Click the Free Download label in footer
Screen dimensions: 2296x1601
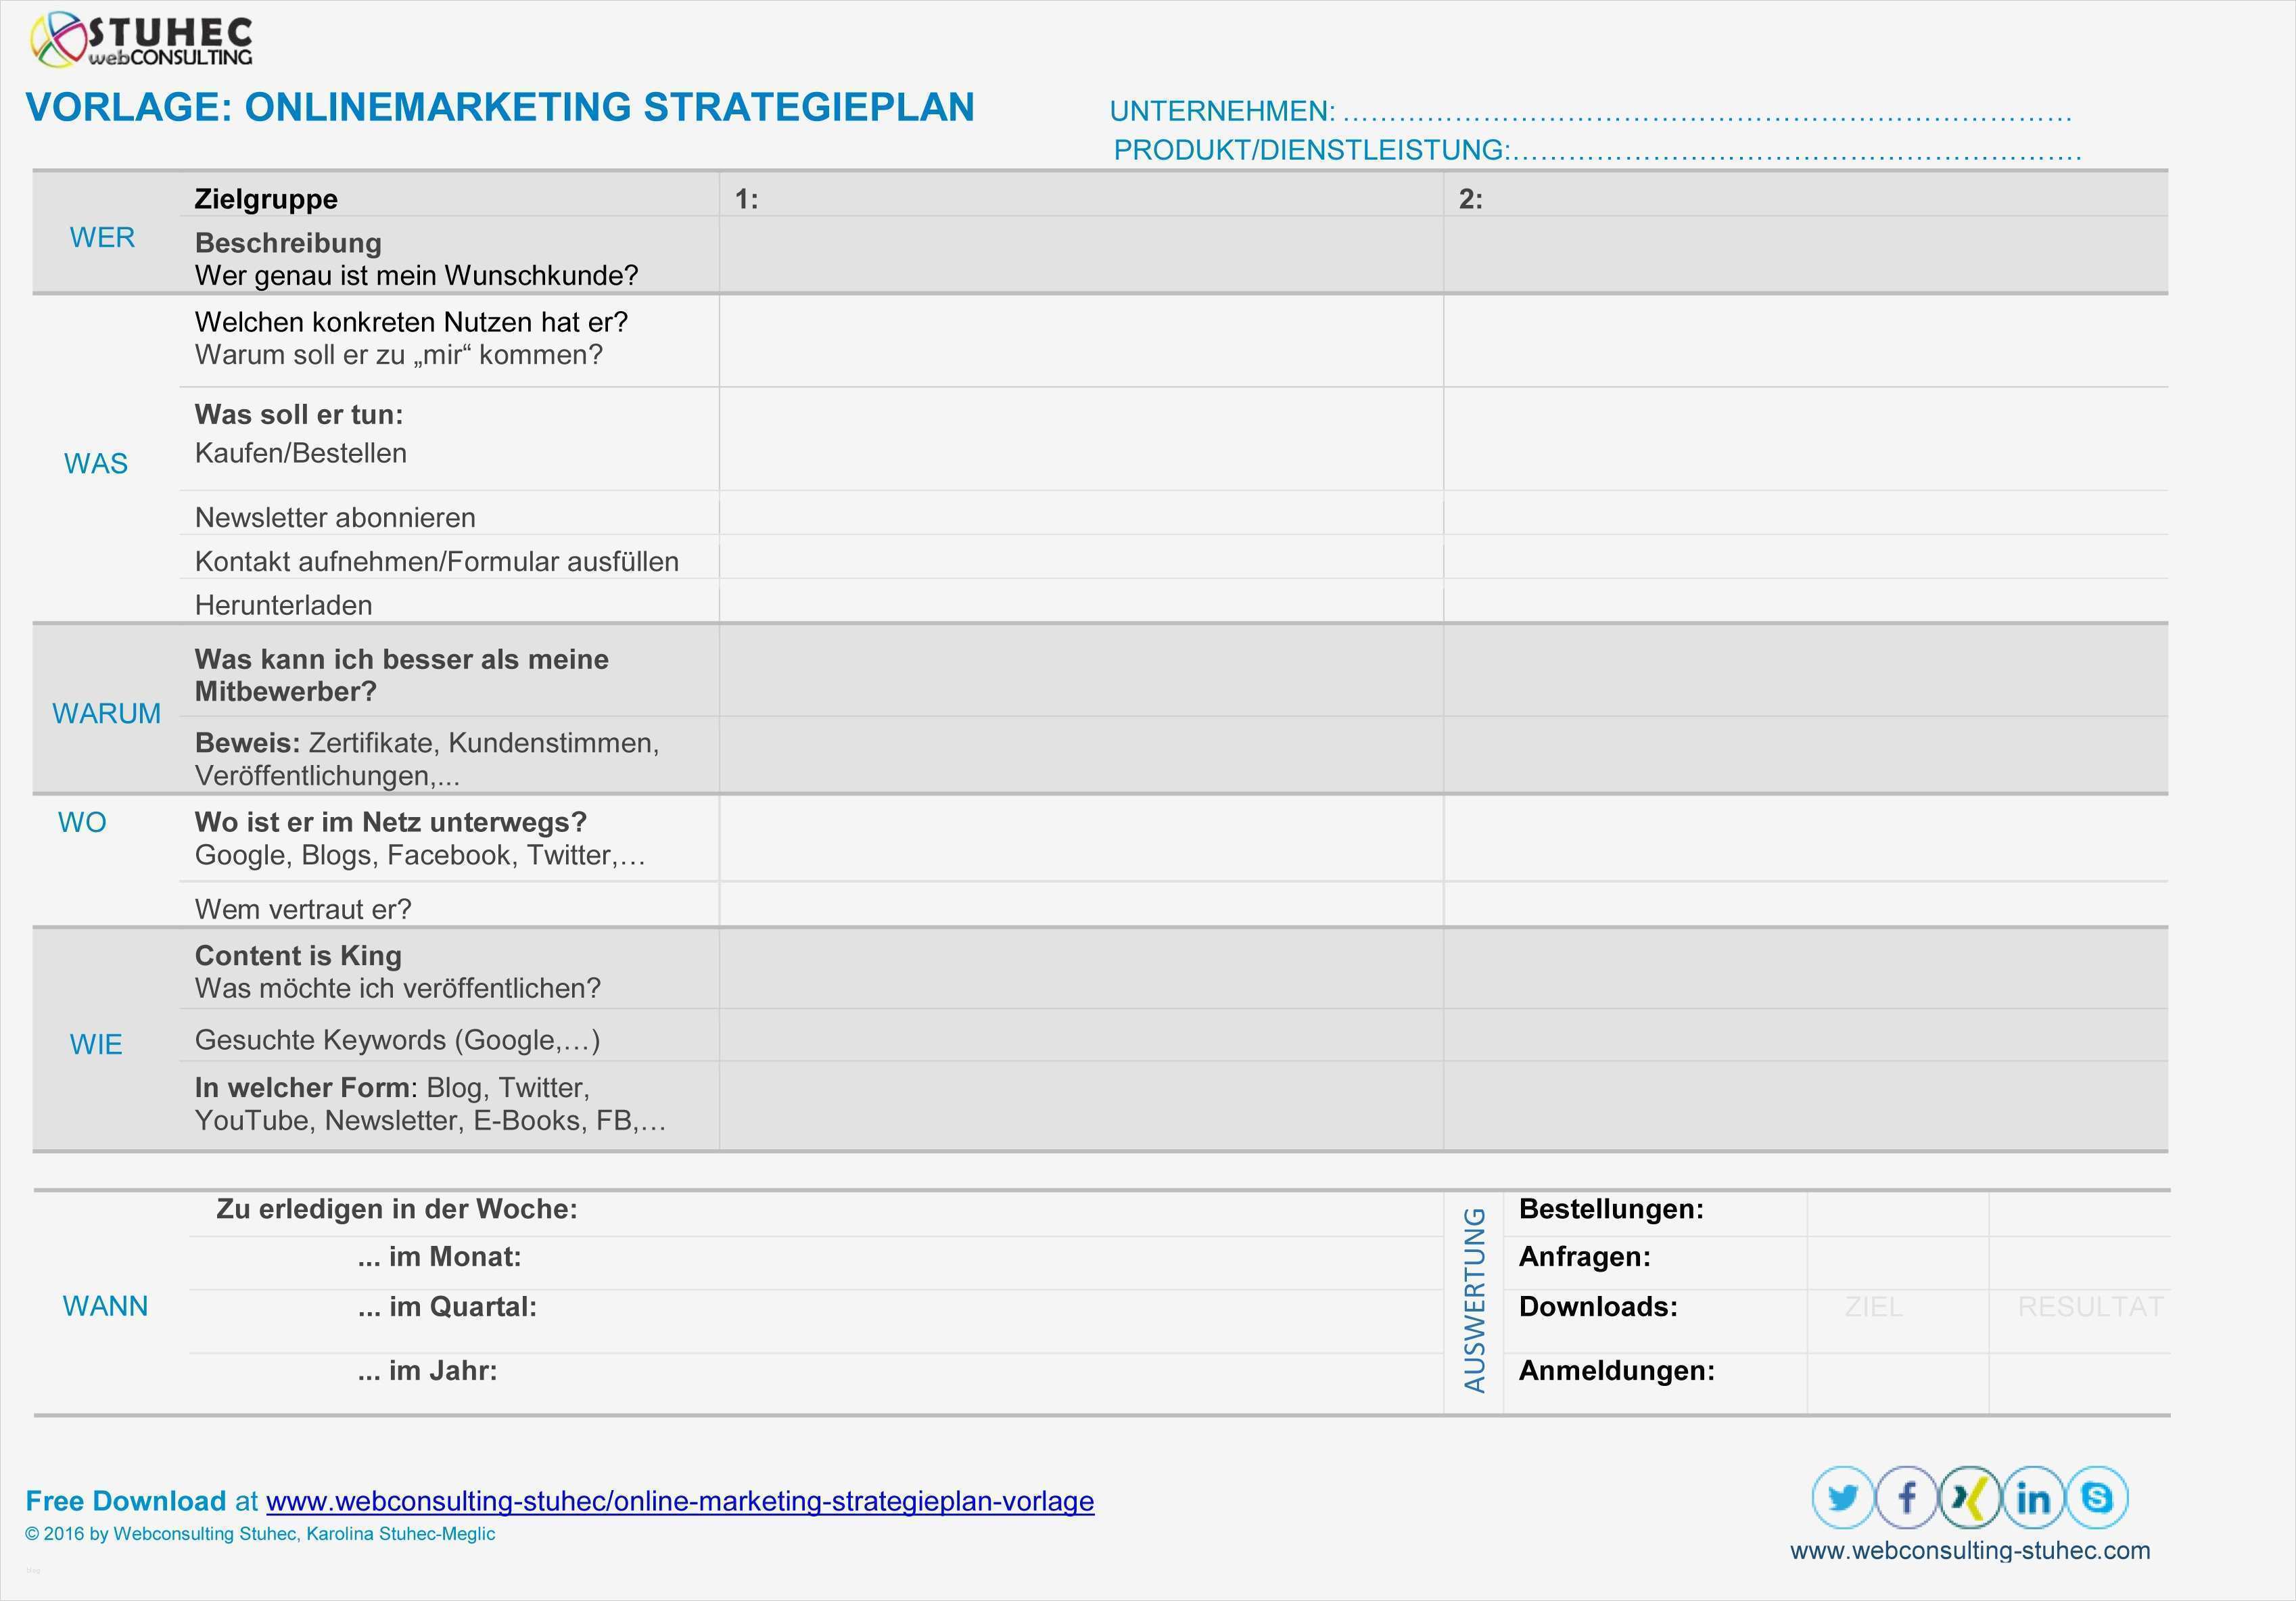point(123,1500)
